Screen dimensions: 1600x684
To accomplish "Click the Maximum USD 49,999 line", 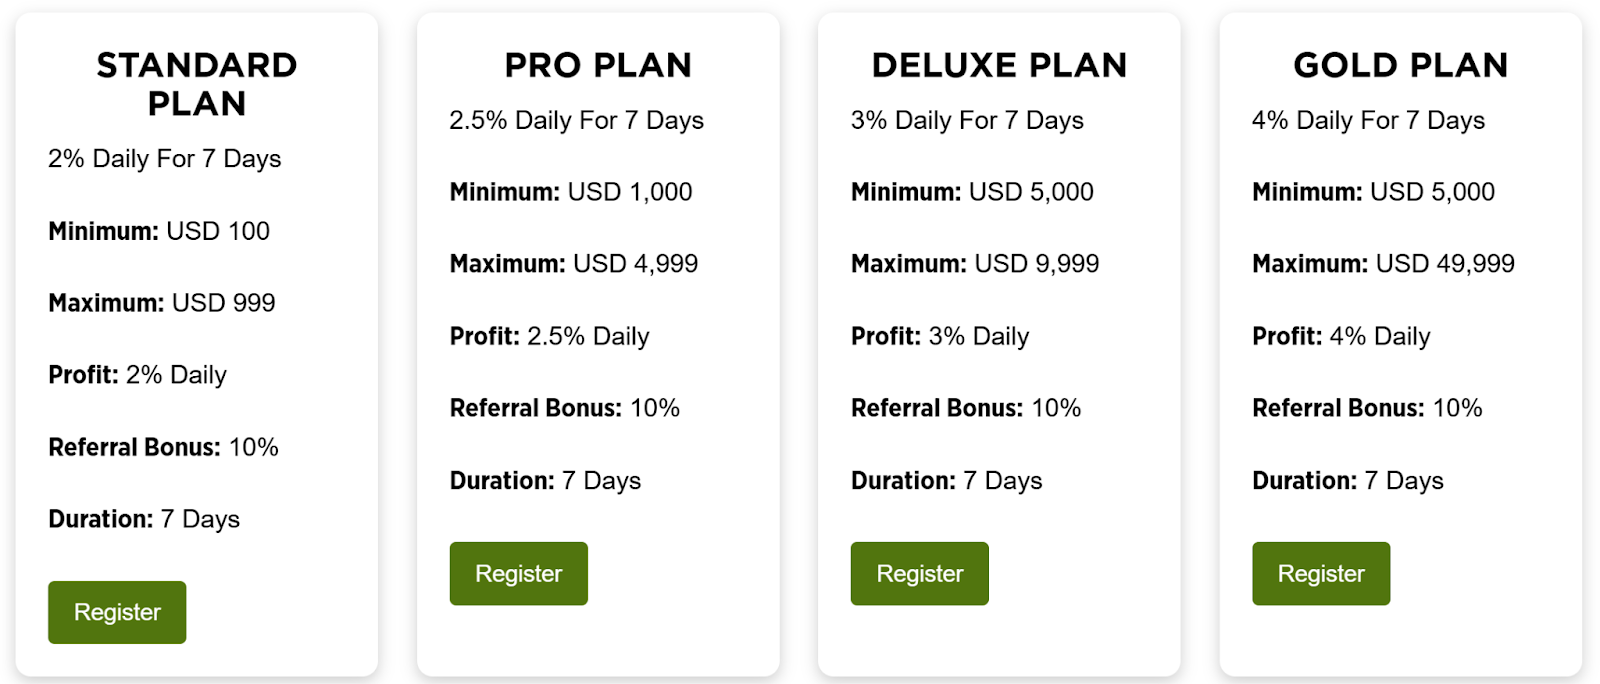I will click(x=1383, y=264).
